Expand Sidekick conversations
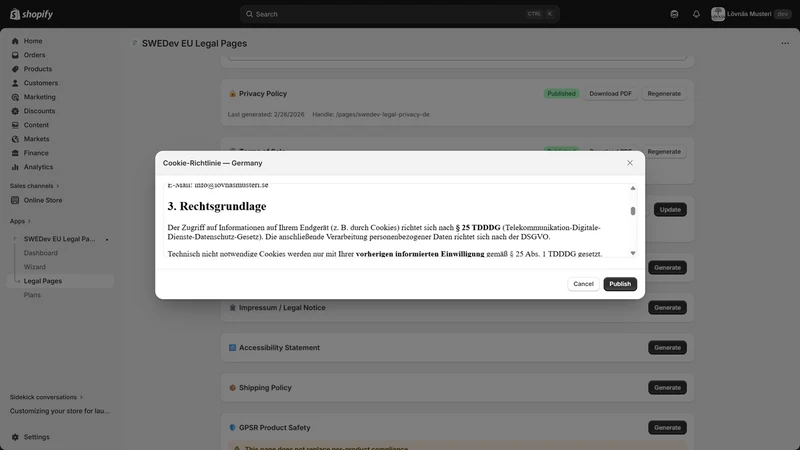Viewport: 800px width, 450px height. 46,397
